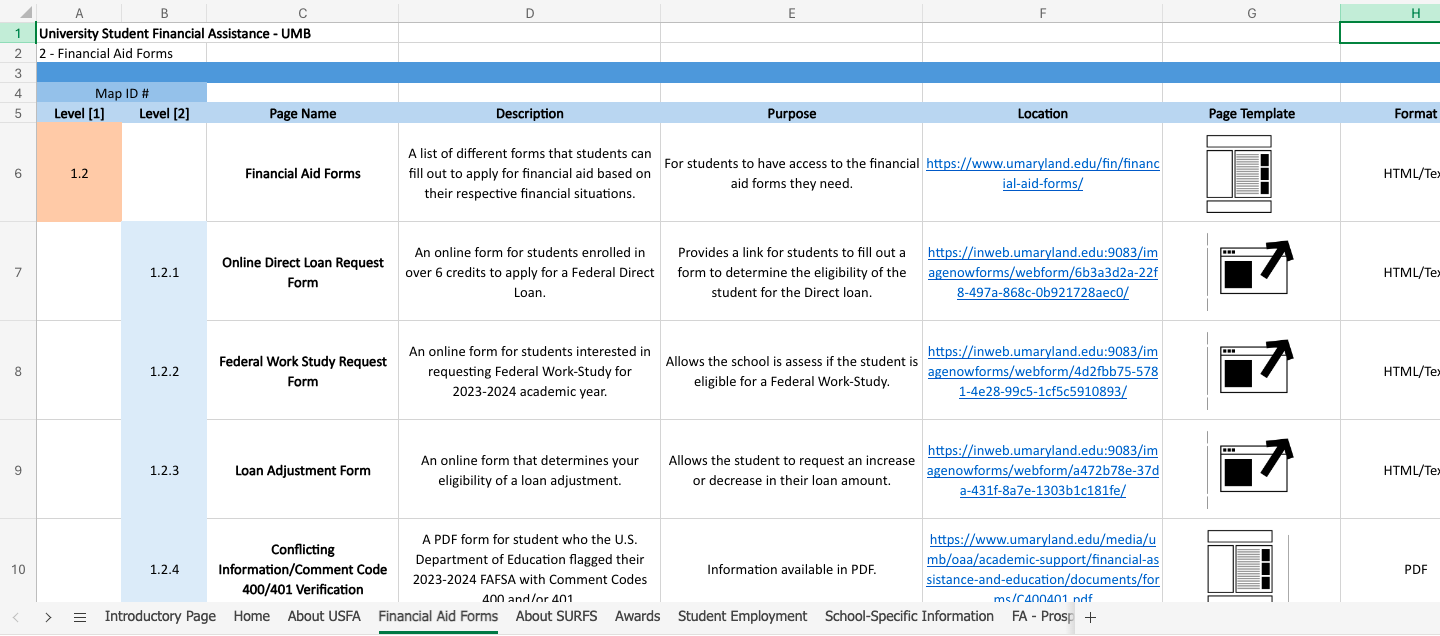Click the 'Location' header cell
The width and height of the screenshot is (1440, 636).
click(1043, 113)
